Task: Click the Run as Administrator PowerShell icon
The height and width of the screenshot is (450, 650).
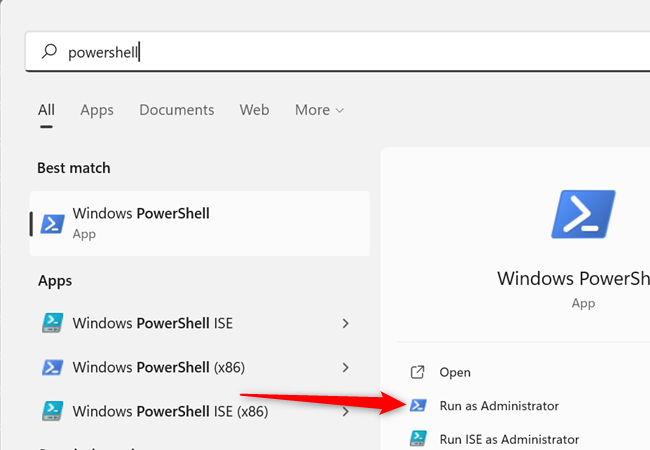Action: [x=418, y=405]
